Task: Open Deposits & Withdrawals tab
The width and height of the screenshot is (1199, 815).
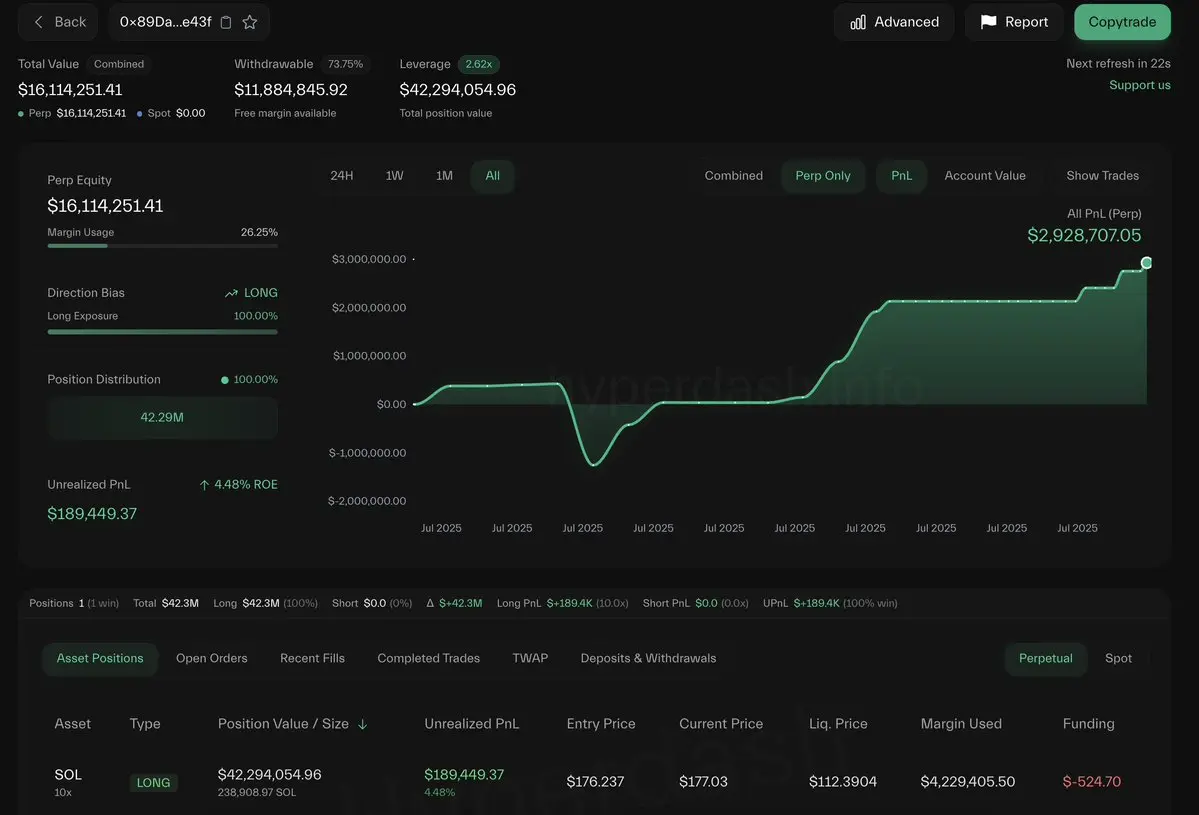Action: (x=648, y=658)
